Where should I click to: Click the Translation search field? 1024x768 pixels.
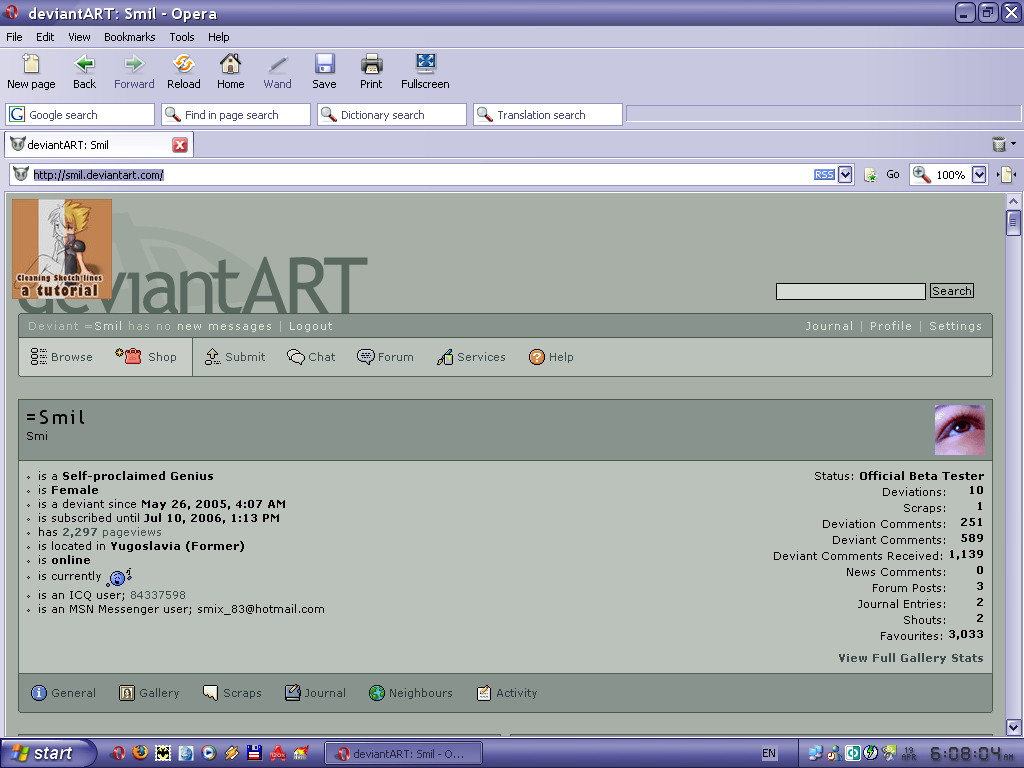click(x=548, y=115)
